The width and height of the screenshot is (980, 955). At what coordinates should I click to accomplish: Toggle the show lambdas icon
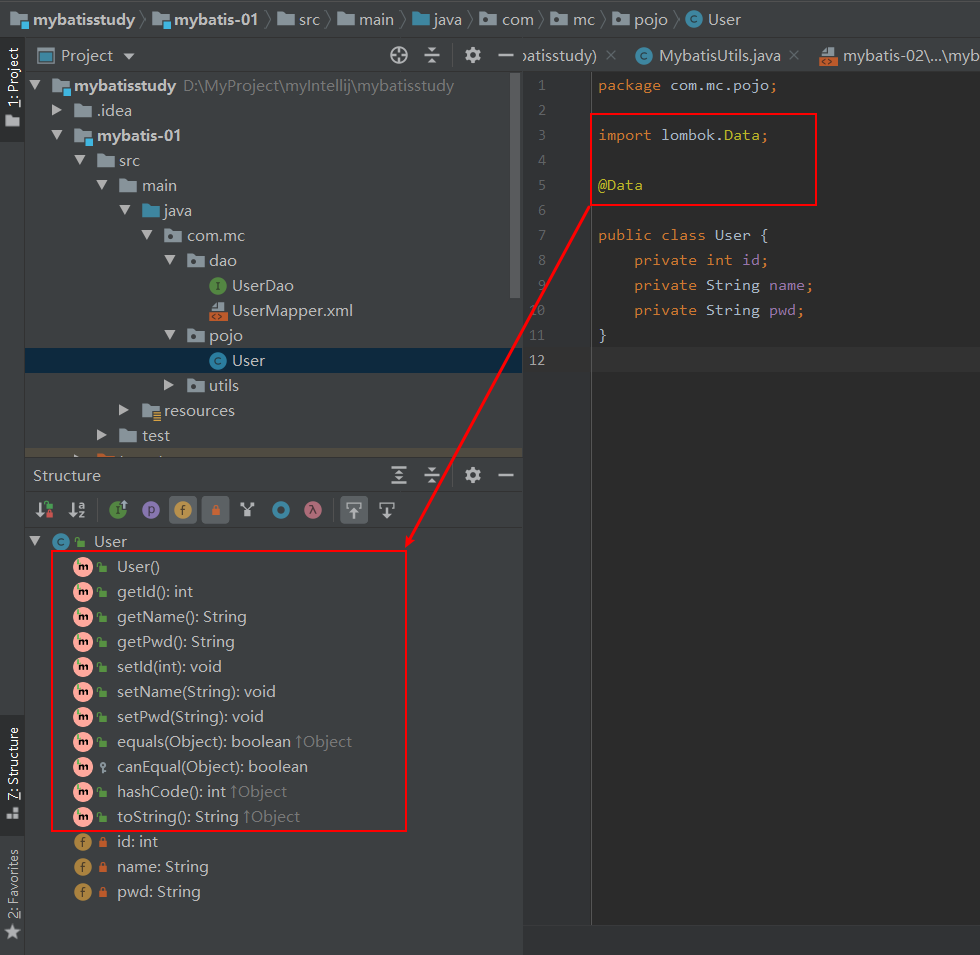coord(313,511)
